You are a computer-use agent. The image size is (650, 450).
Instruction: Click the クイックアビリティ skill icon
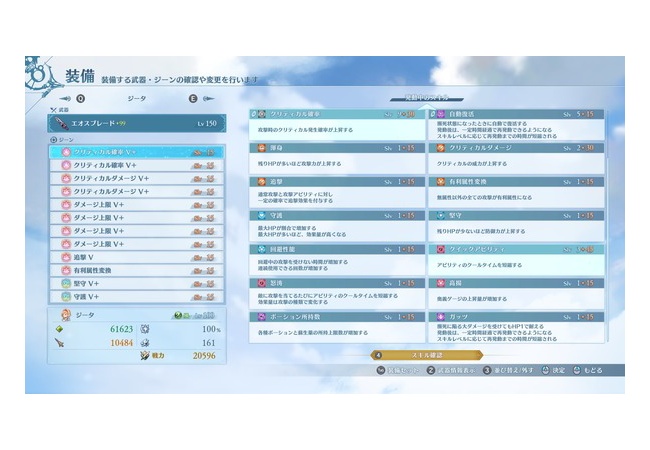441,249
